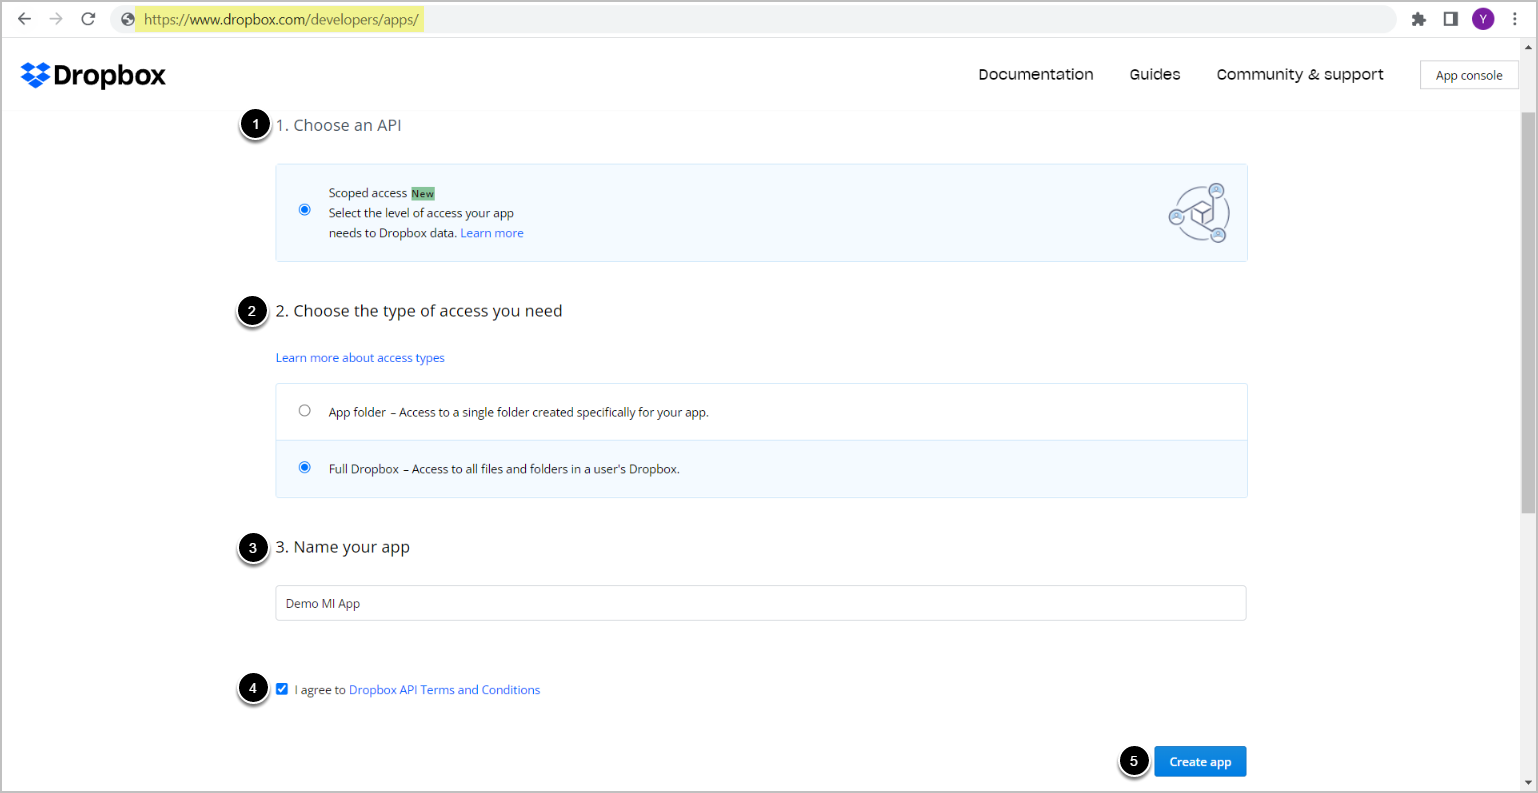Open Chrome three-dot menu
Image resolution: width=1538 pixels, height=793 pixels.
tap(1515, 19)
